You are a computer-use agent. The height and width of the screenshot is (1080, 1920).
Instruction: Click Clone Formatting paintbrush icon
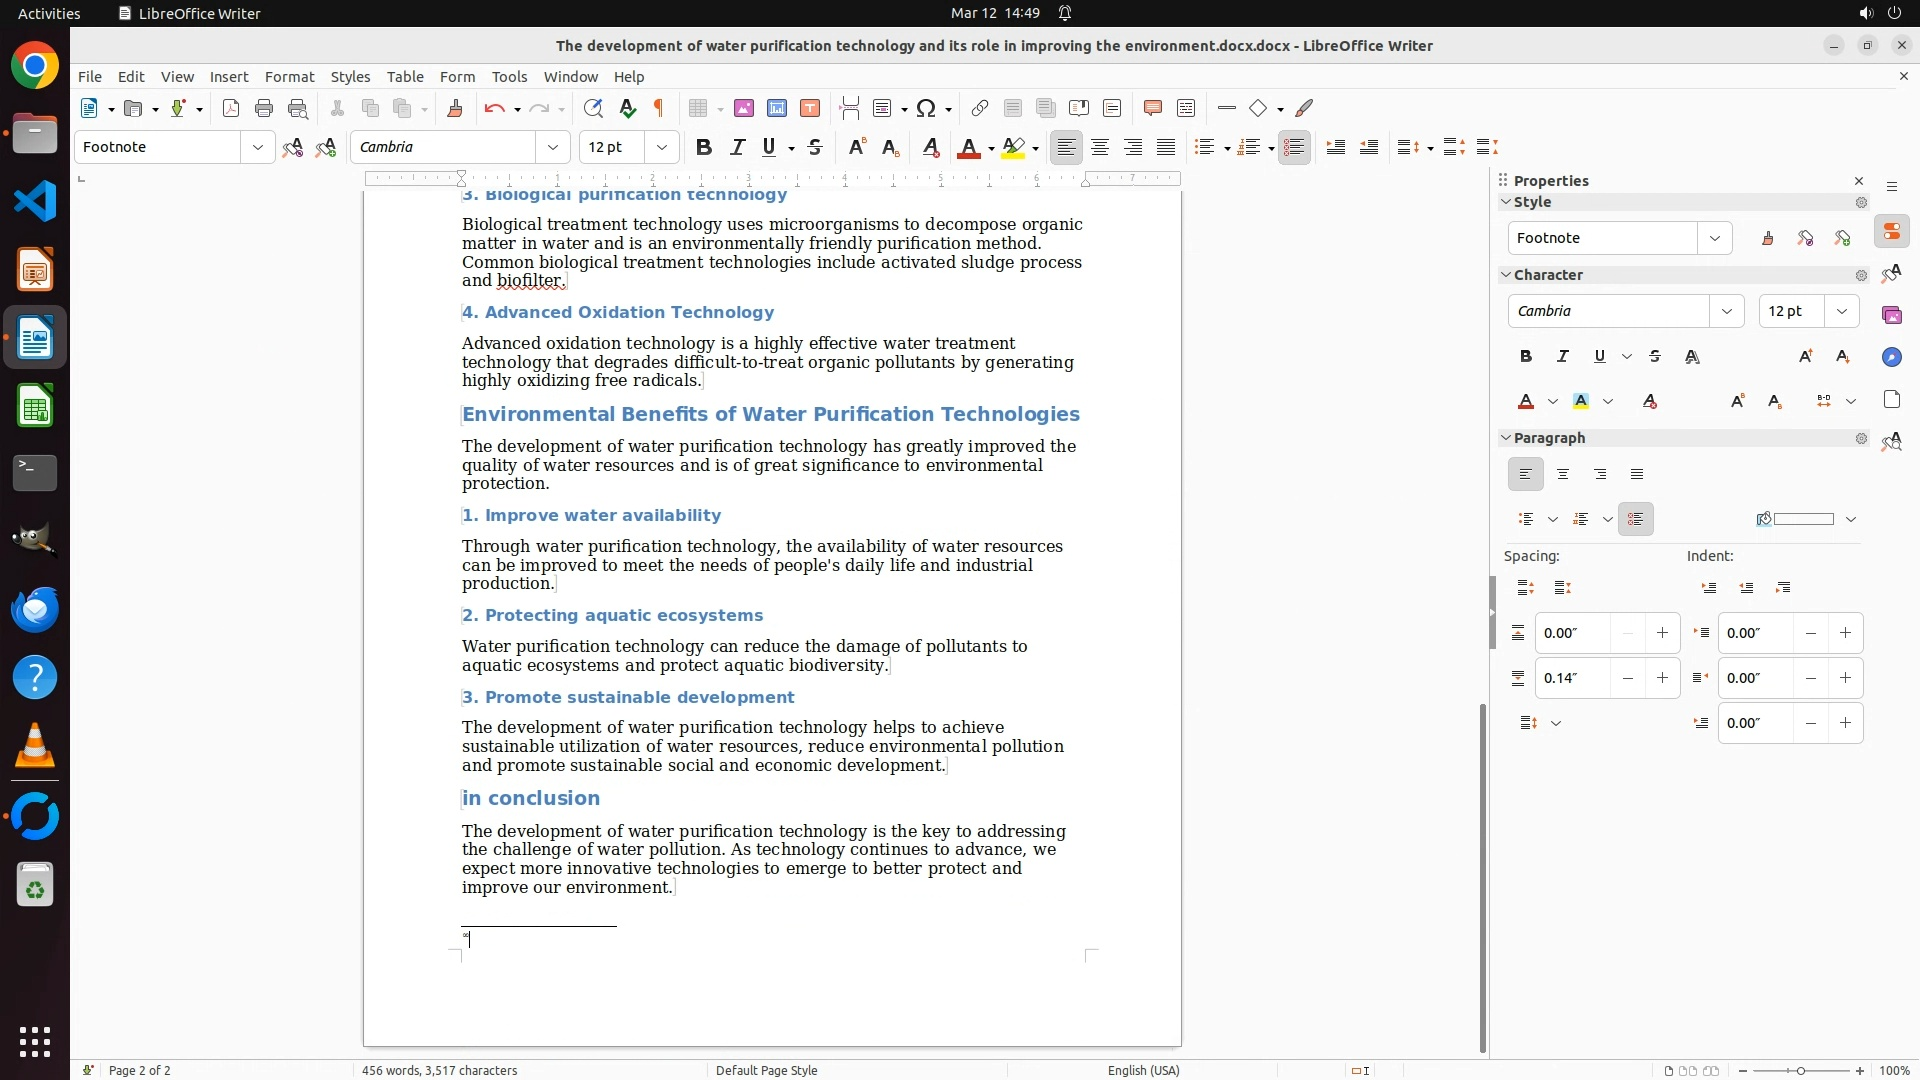tap(455, 109)
